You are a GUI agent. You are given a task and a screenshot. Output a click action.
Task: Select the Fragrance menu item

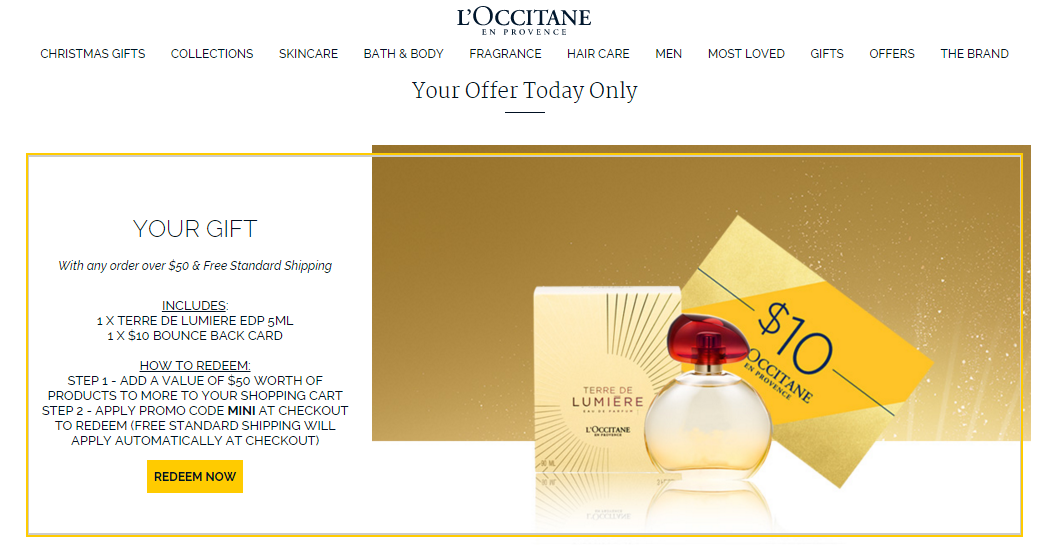point(505,54)
